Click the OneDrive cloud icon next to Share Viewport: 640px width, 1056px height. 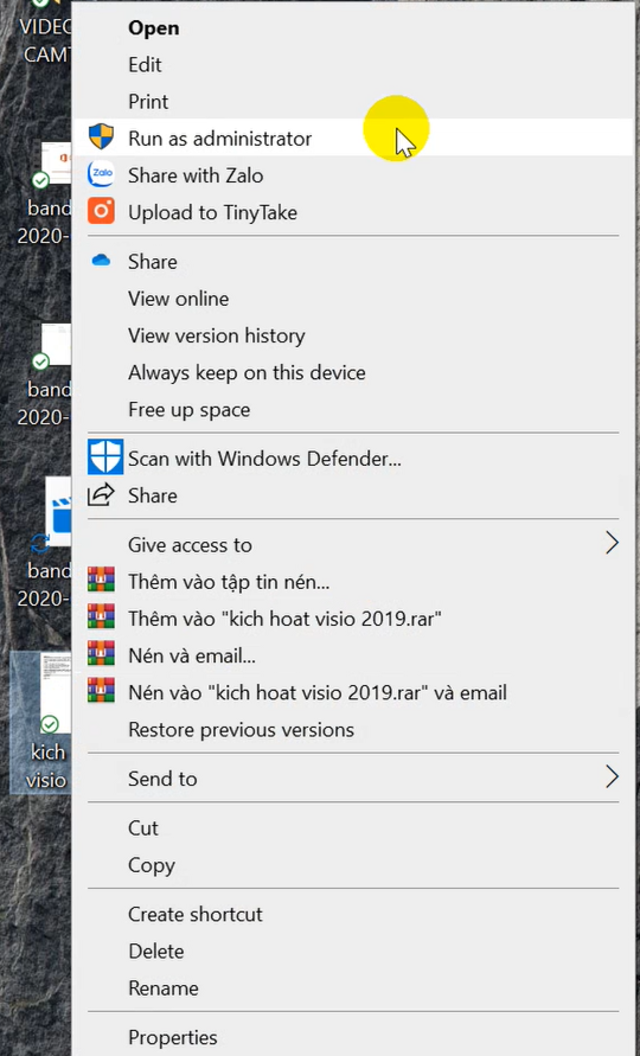tap(101, 260)
